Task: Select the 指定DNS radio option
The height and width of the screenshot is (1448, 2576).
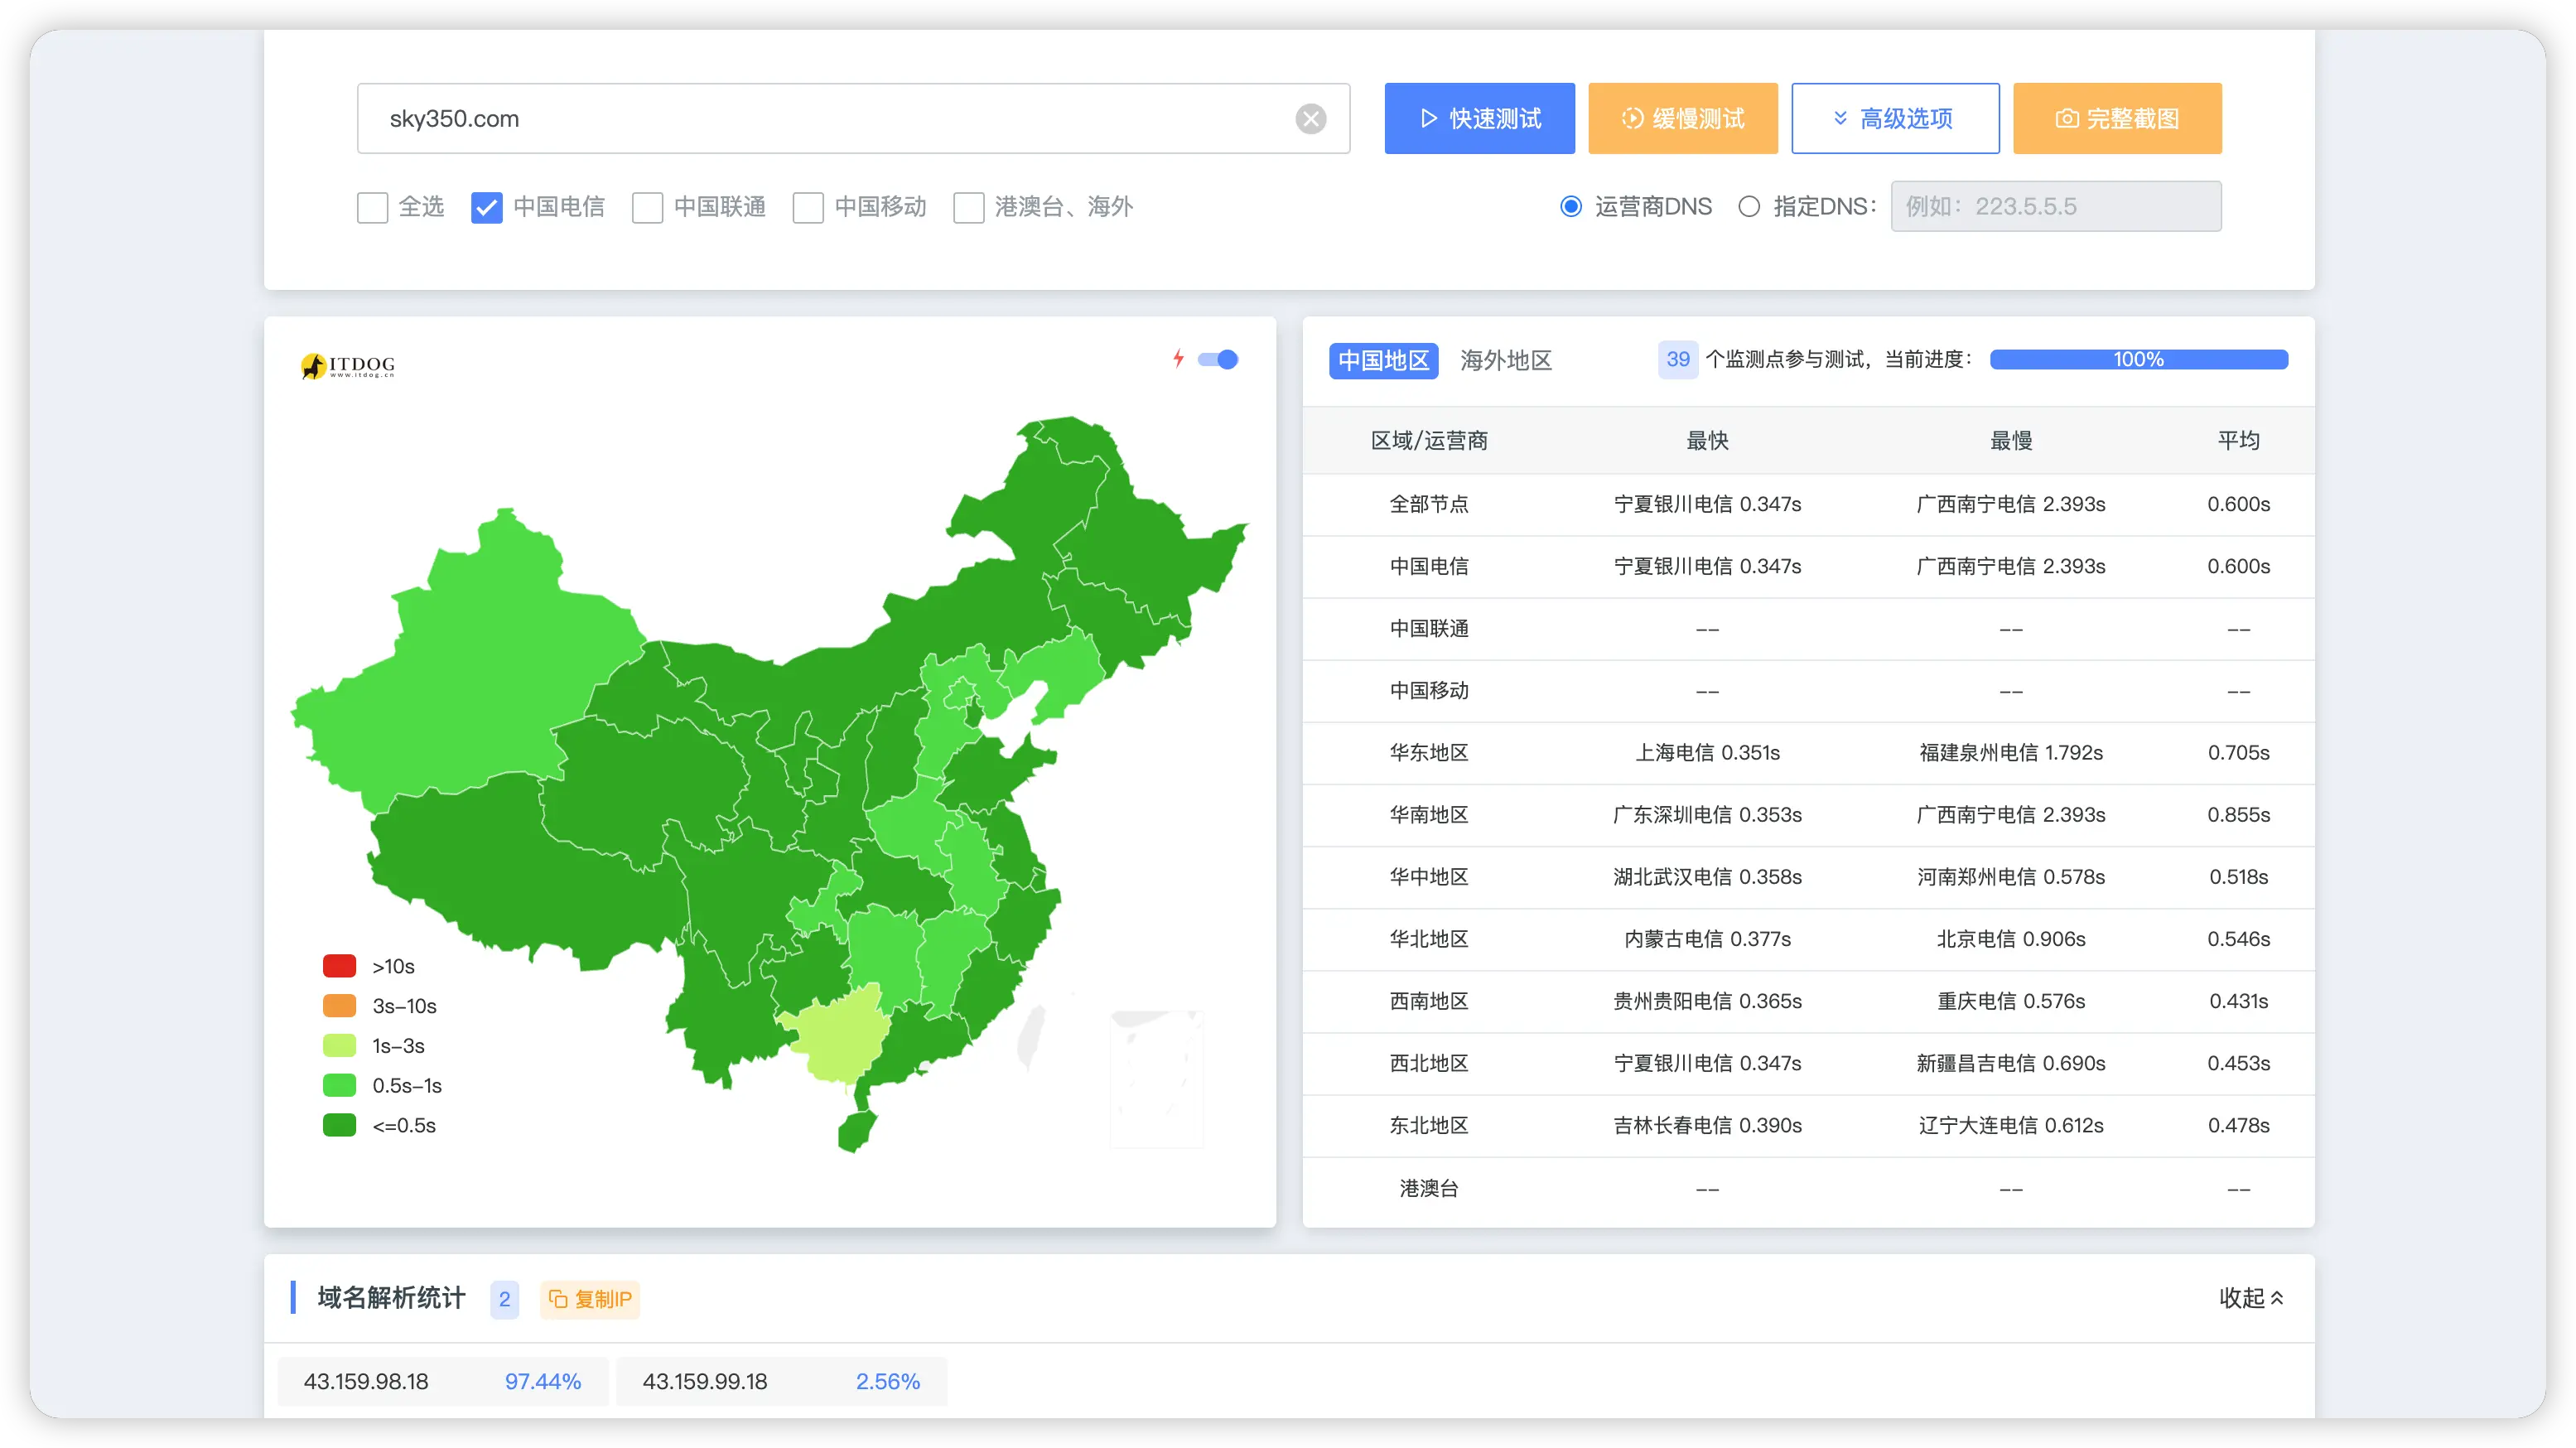Action: tap(1749, 207)
